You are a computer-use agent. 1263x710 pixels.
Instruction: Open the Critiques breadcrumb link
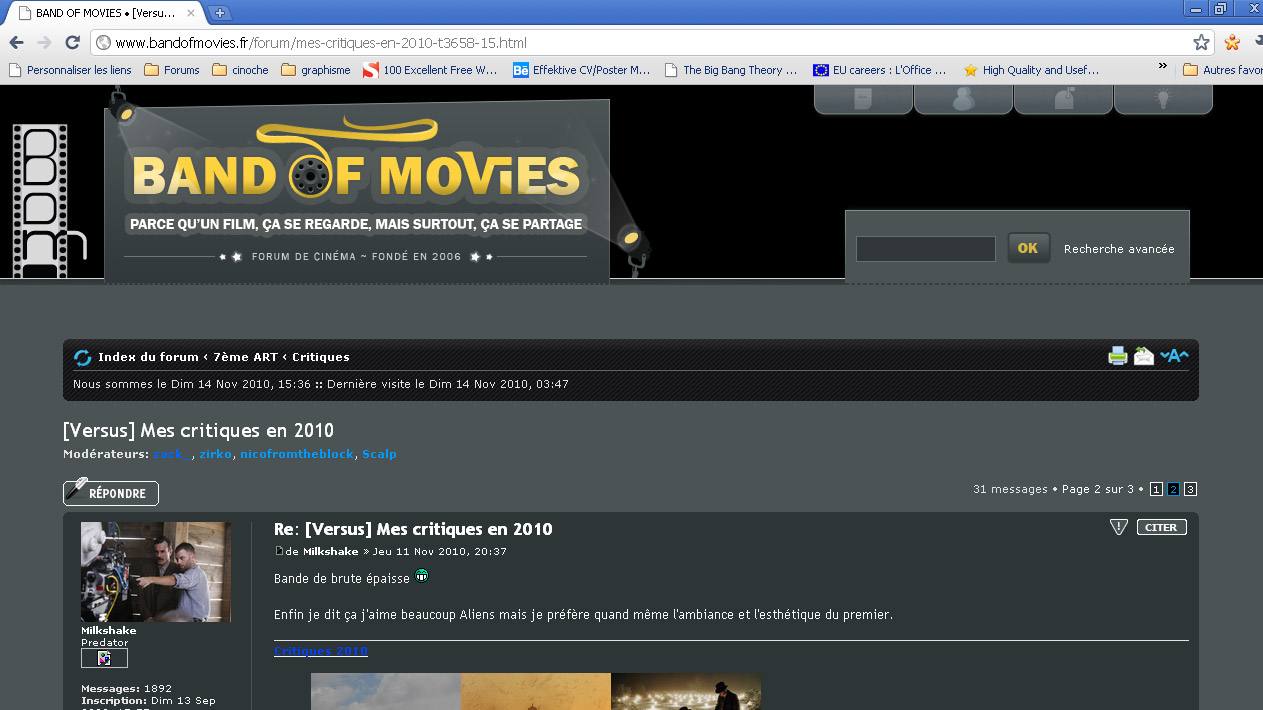321,357
